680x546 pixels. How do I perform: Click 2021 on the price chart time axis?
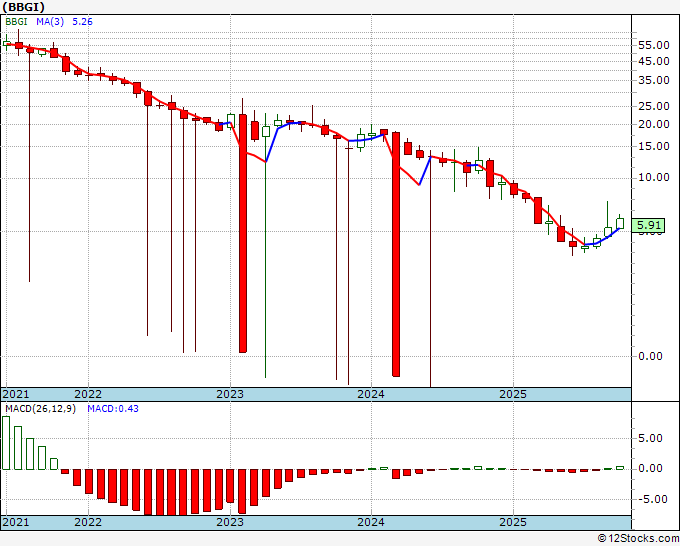[16, 394]
